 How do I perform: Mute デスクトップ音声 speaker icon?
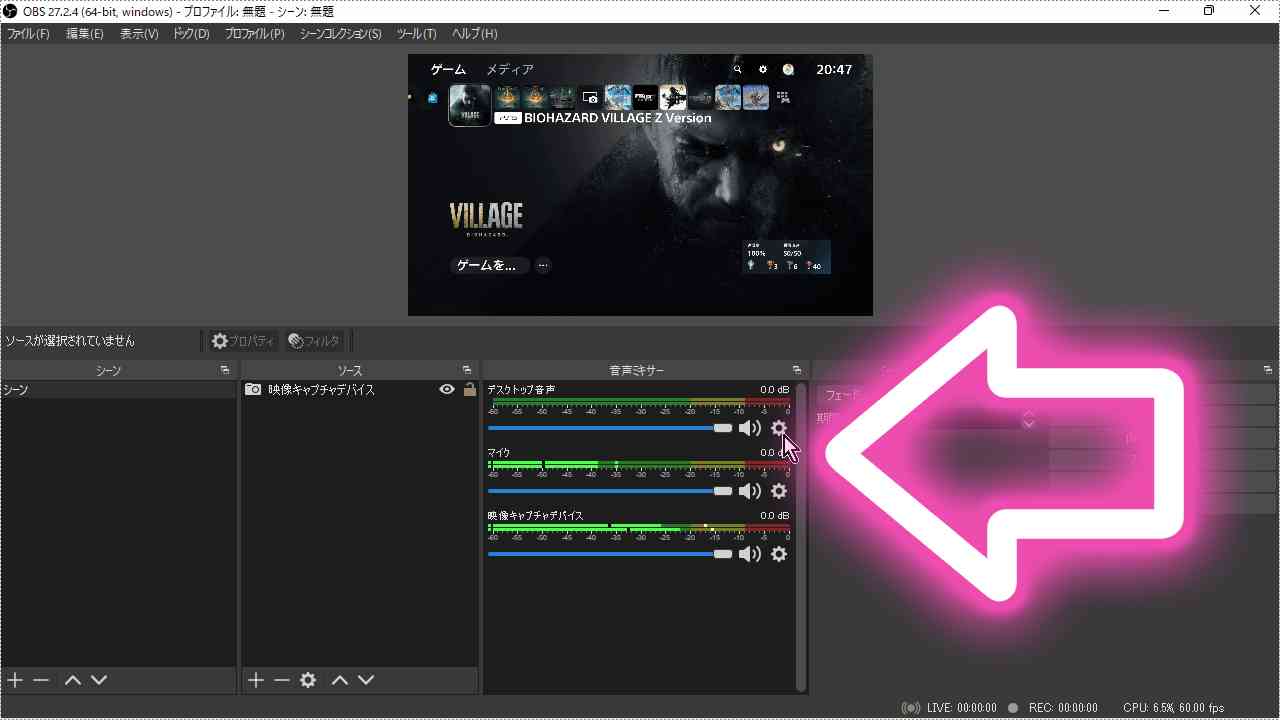(749, 428)
